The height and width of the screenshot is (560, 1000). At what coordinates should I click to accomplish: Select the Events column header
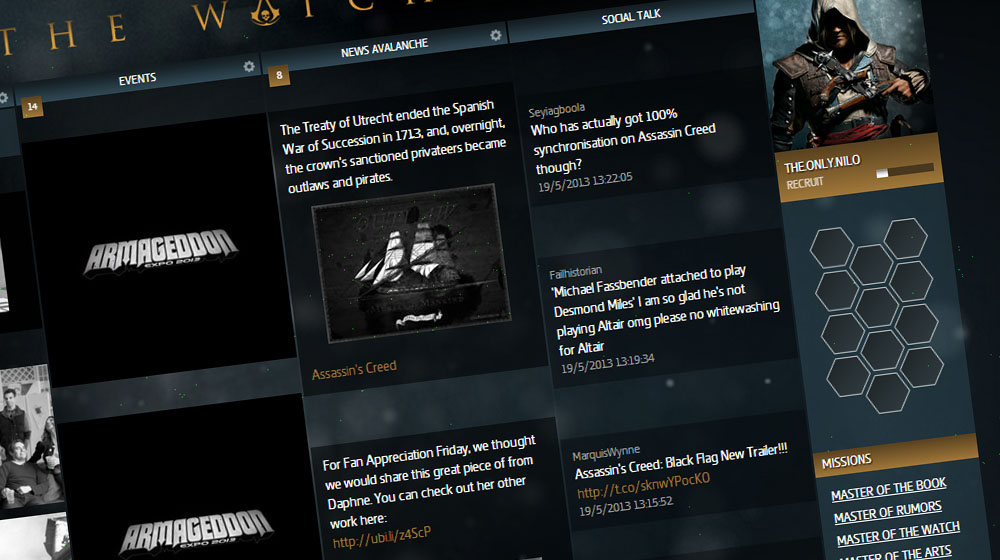click(x=137, y=79)
